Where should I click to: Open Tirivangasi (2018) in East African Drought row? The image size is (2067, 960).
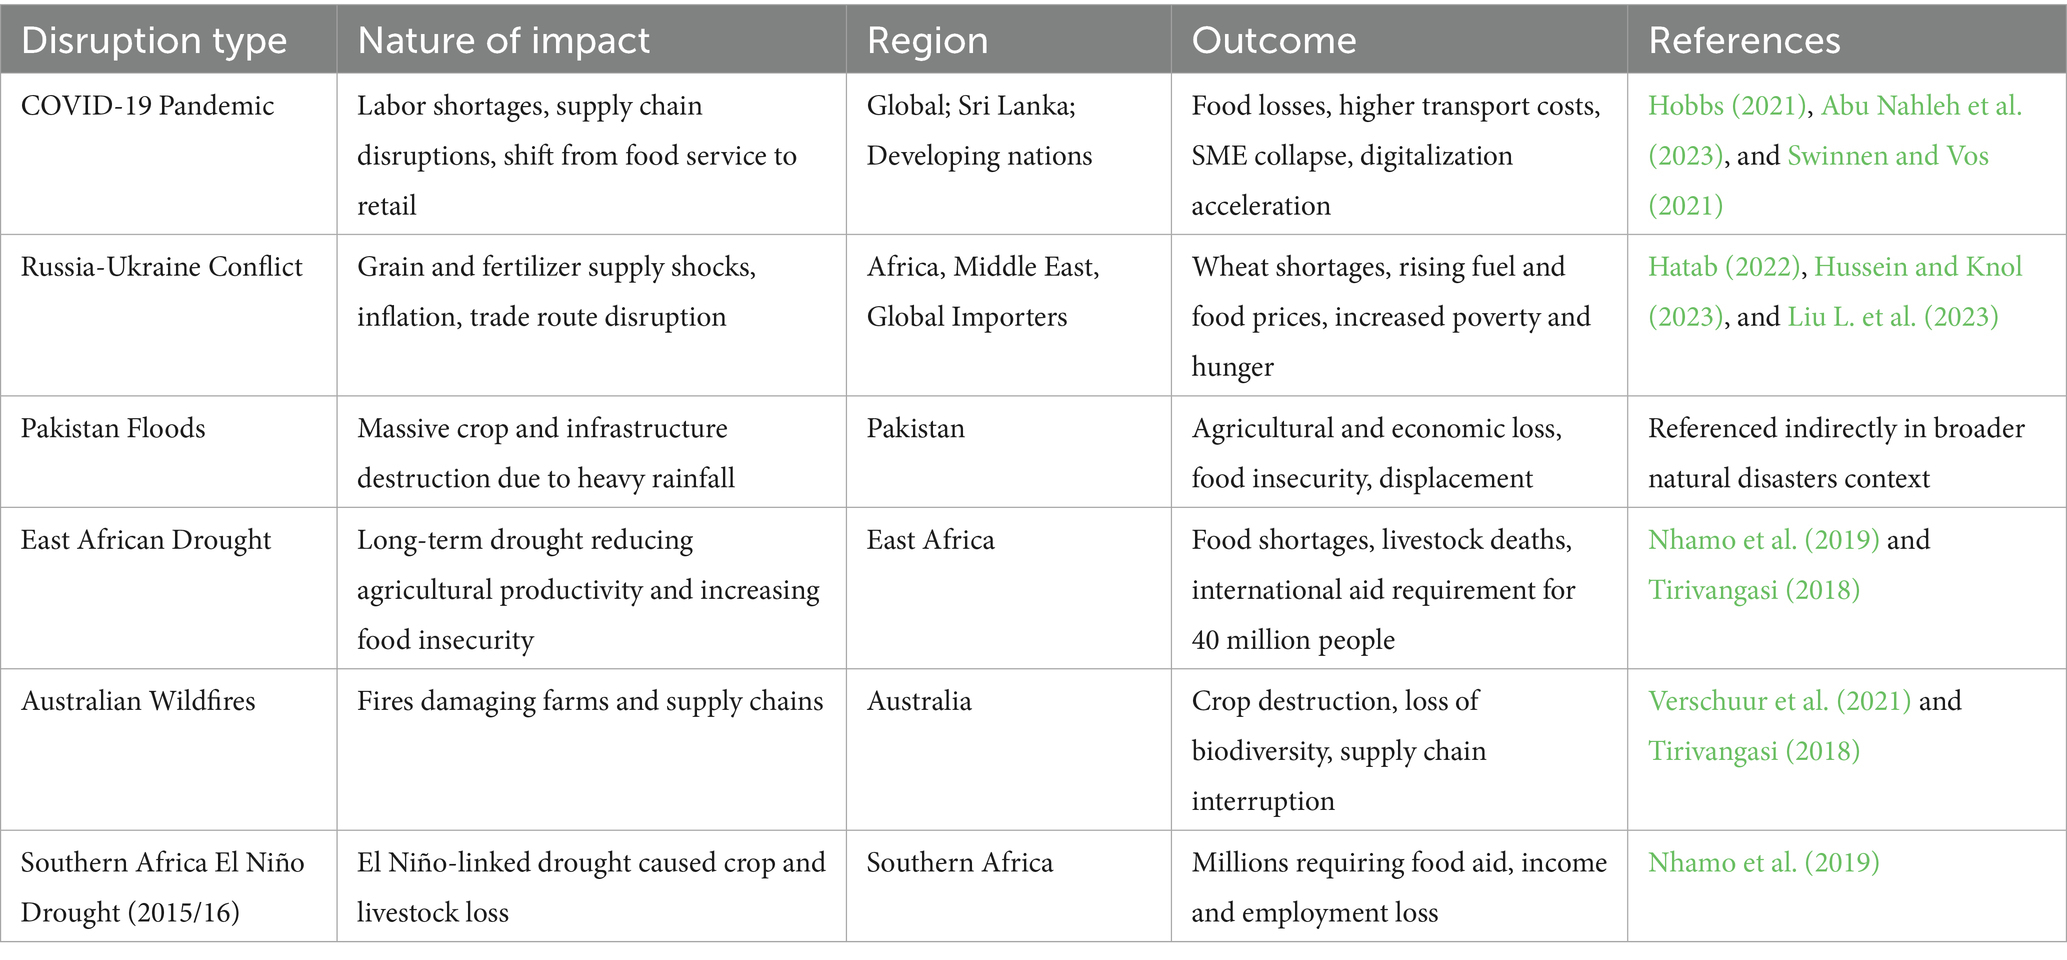click(1753, 590)
